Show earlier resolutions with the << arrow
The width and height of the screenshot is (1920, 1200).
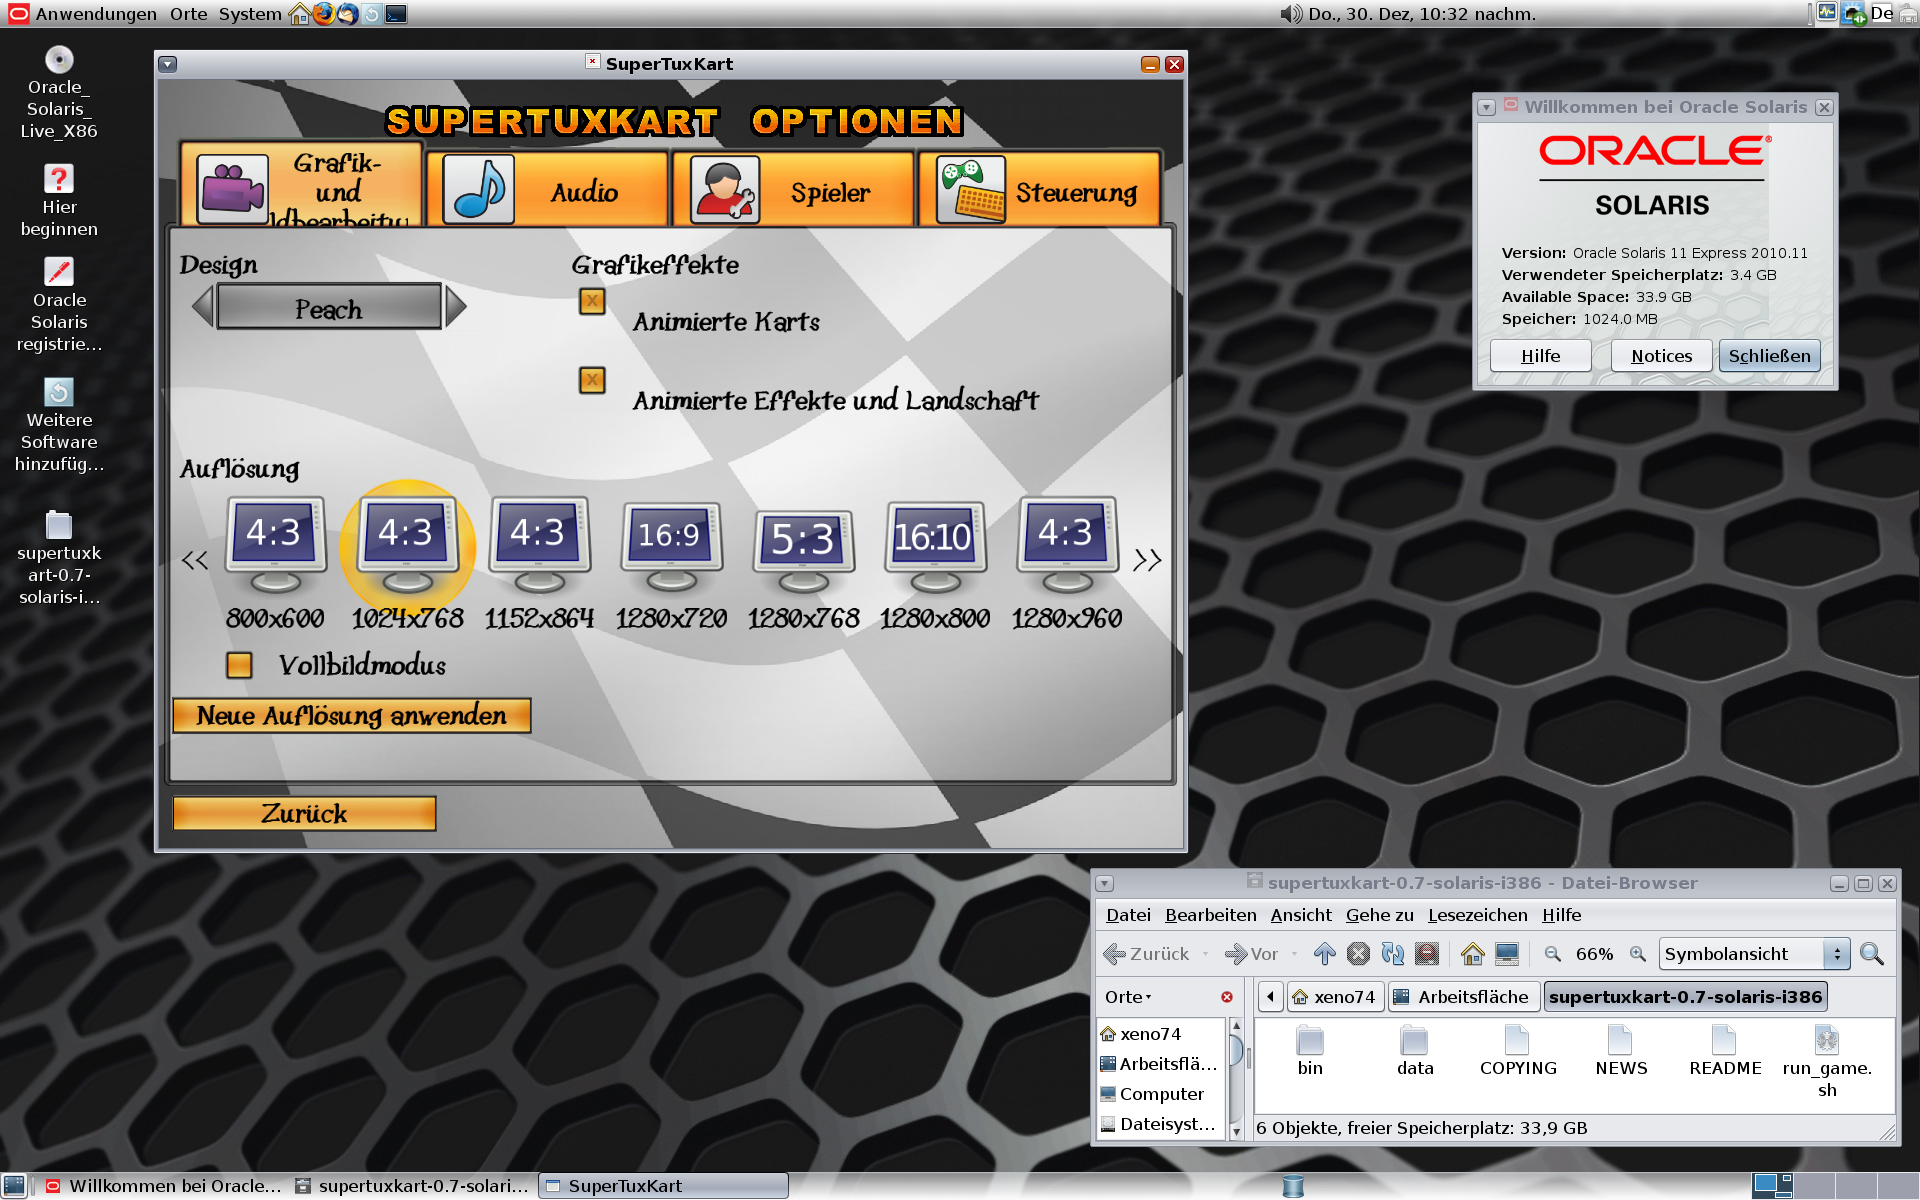pyautogui.click(x=195, y=560)
